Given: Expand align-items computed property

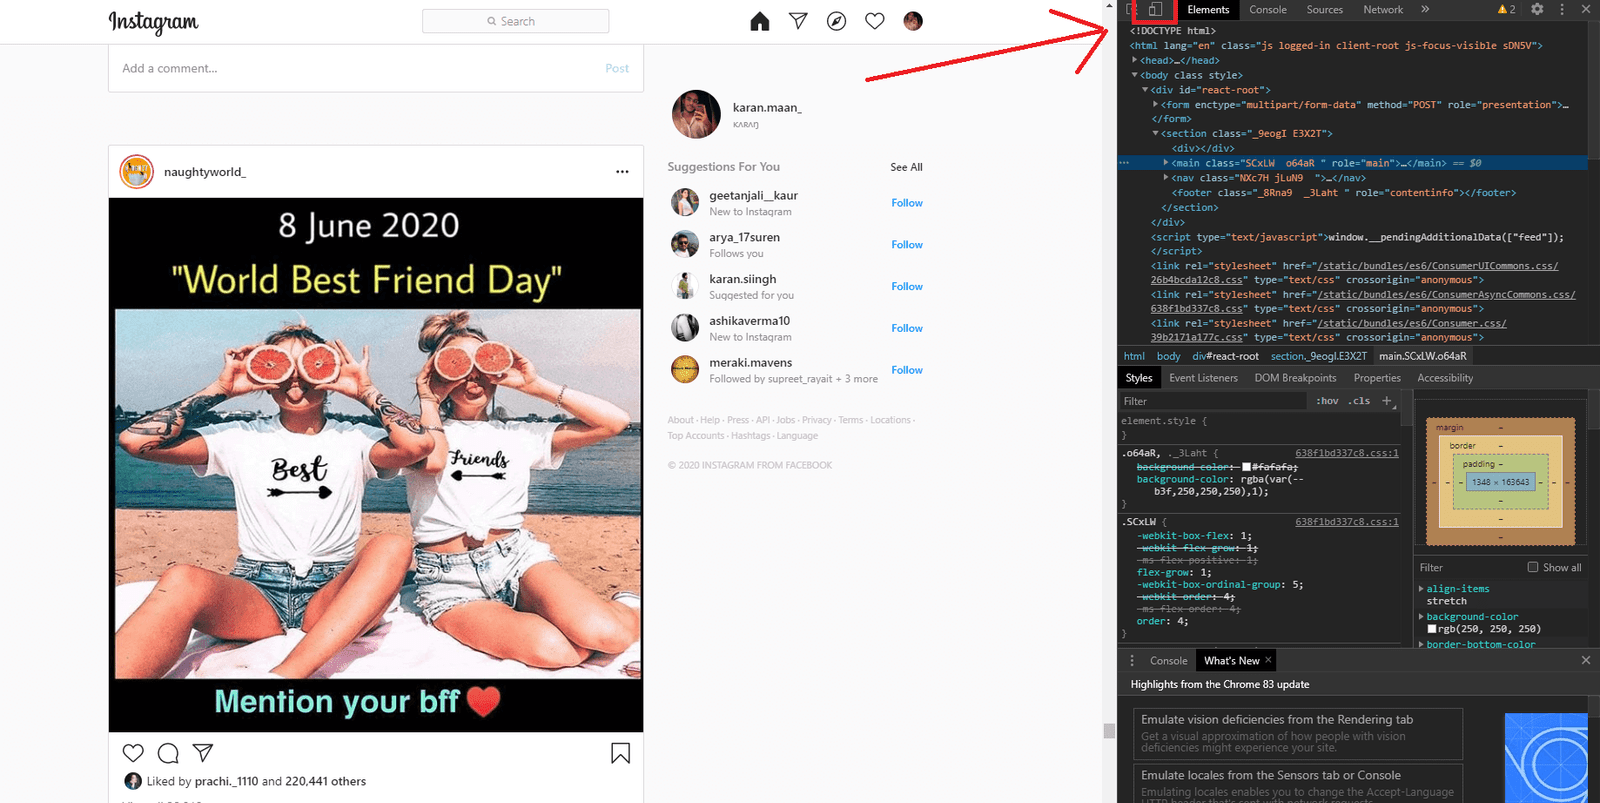Looking at the screenshot, I should [x=1421, y=589].
